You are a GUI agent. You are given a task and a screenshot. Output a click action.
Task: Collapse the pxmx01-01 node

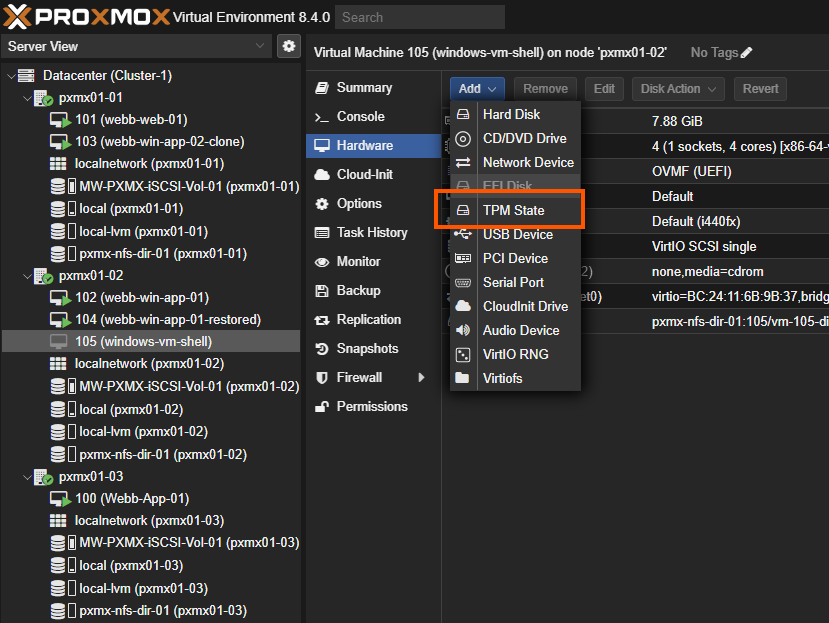27,98
